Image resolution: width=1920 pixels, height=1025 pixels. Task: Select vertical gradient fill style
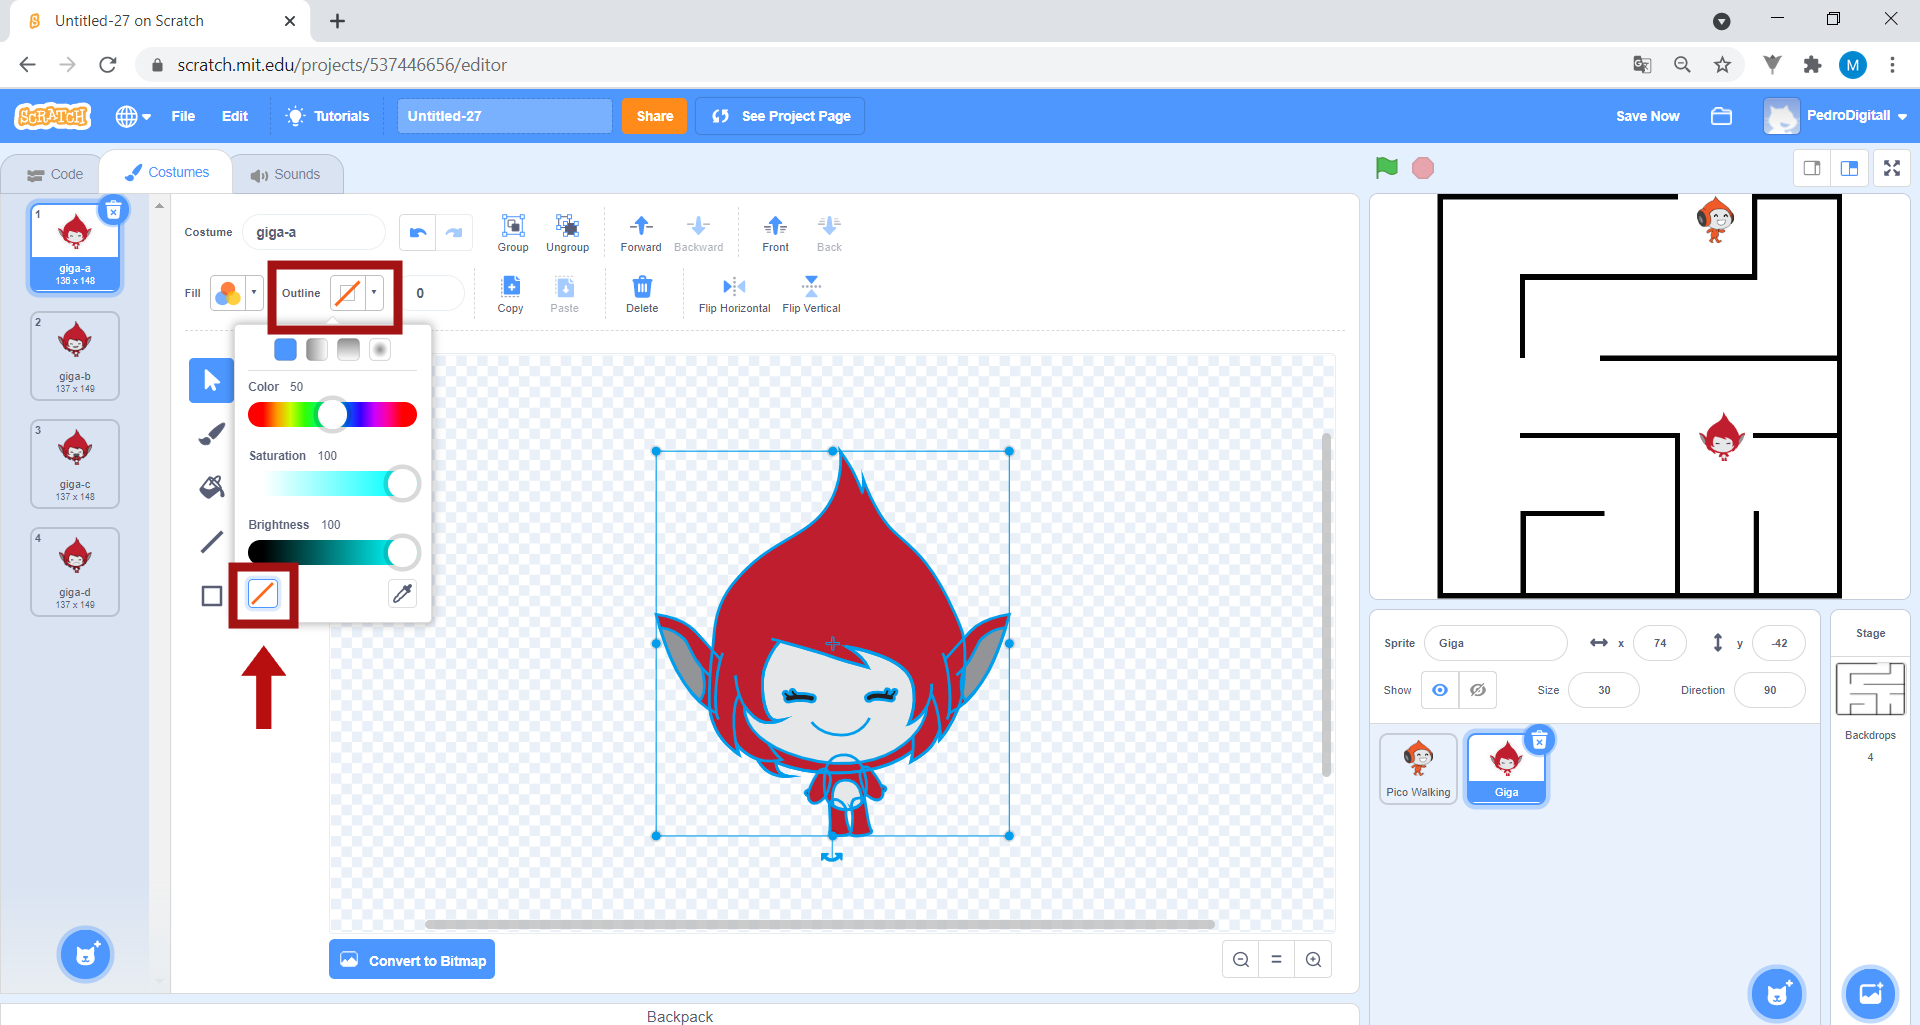[x=348, y=349]
